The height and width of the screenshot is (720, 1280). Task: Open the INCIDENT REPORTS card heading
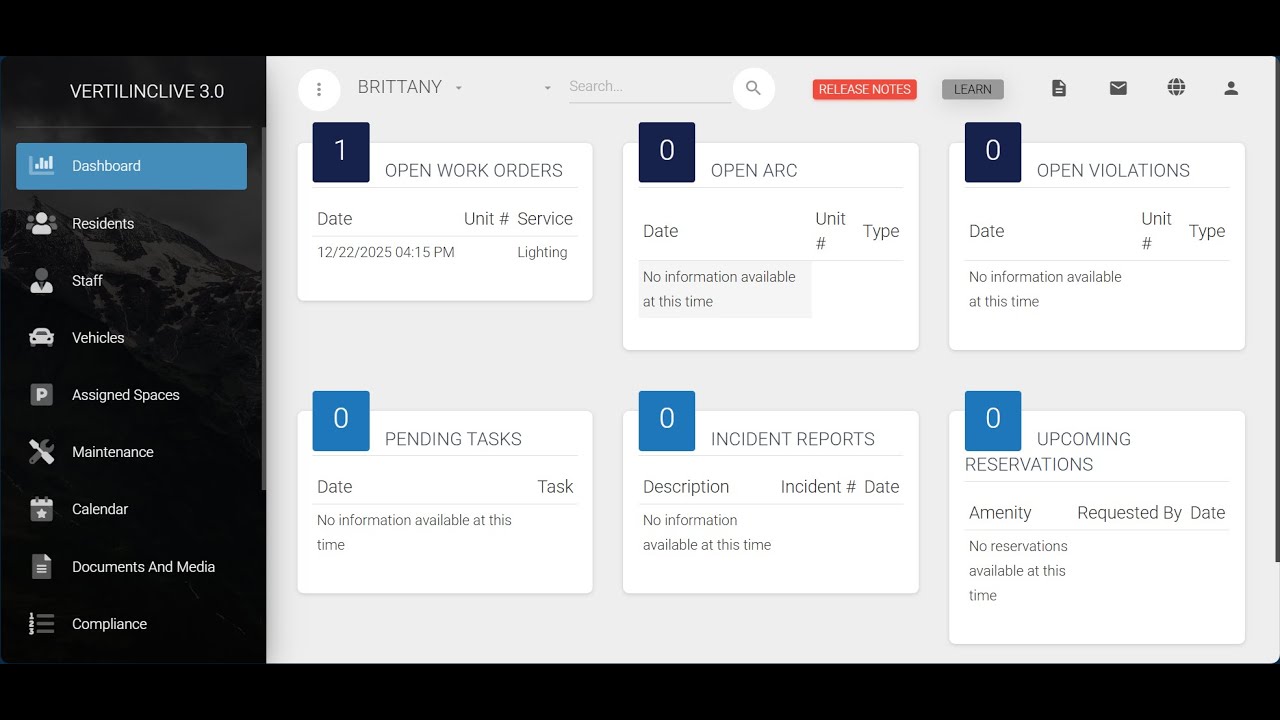click(x=793, y=438)
